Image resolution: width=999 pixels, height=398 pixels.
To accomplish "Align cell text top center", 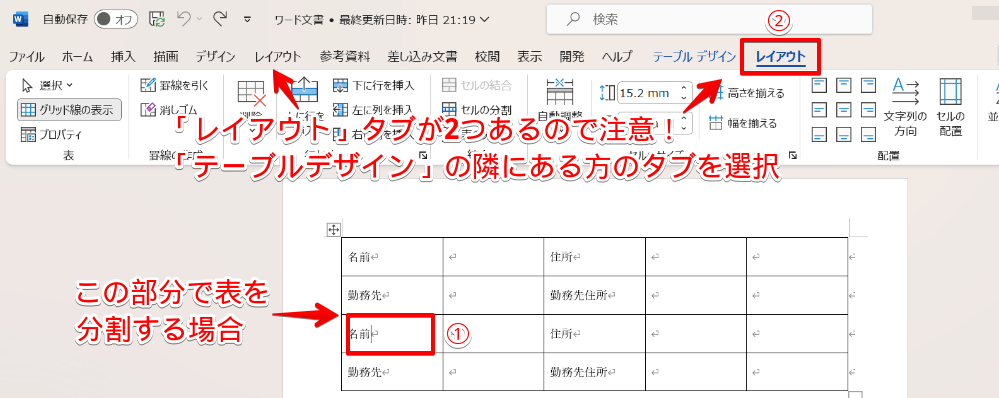I will 844,85.
